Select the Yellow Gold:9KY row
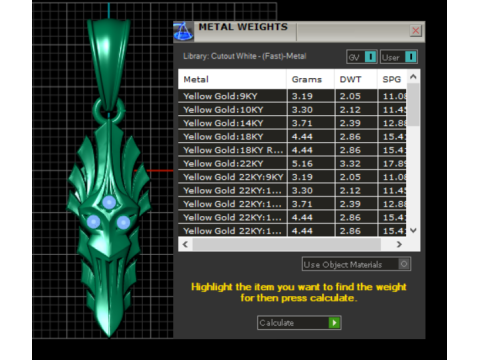The height and width of the screenshot is (360, 480). [292, 96]
